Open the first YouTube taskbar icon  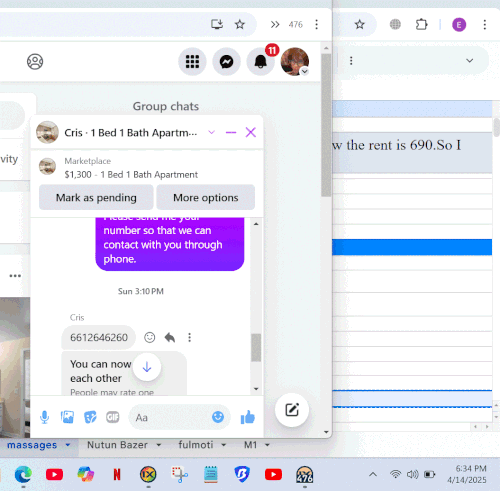54,474
